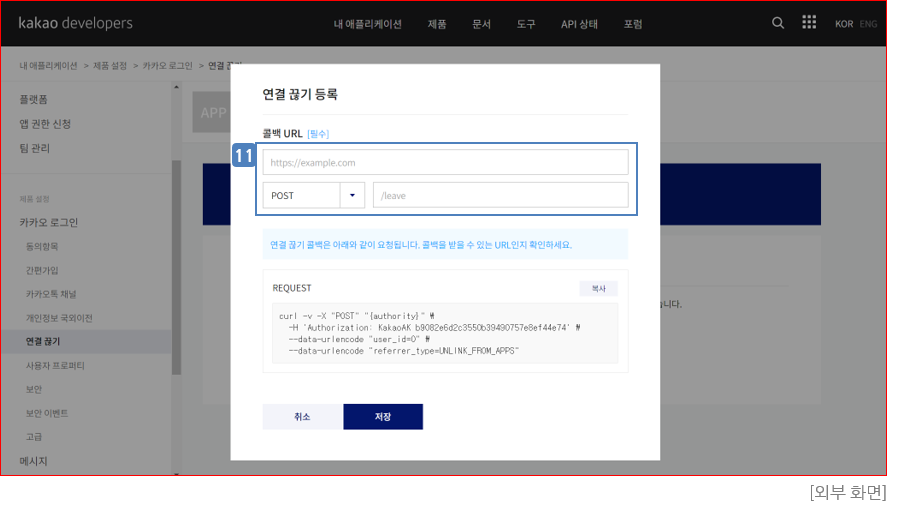Click the /leave path input field
This screenshot has width=903, height=513.
pyautogui.click(x=500, y=195)
